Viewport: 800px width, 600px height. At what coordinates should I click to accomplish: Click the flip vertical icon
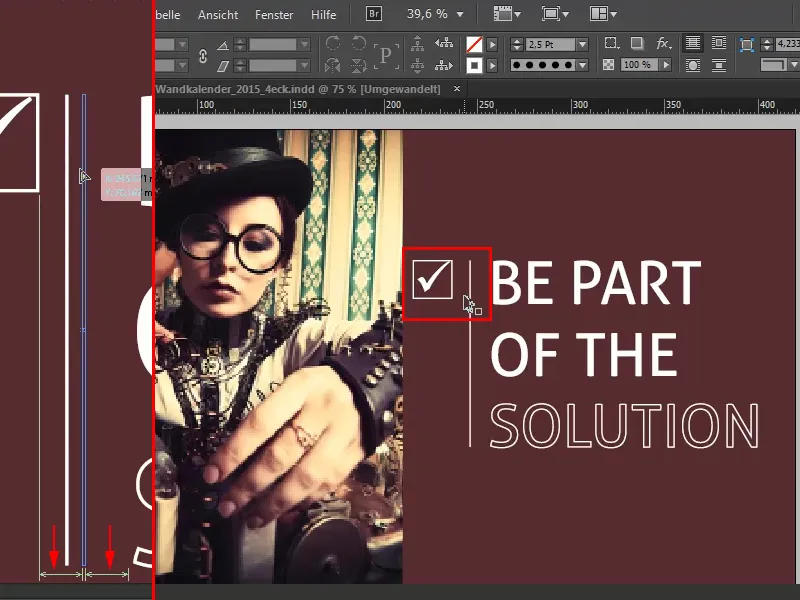(359, 65)
